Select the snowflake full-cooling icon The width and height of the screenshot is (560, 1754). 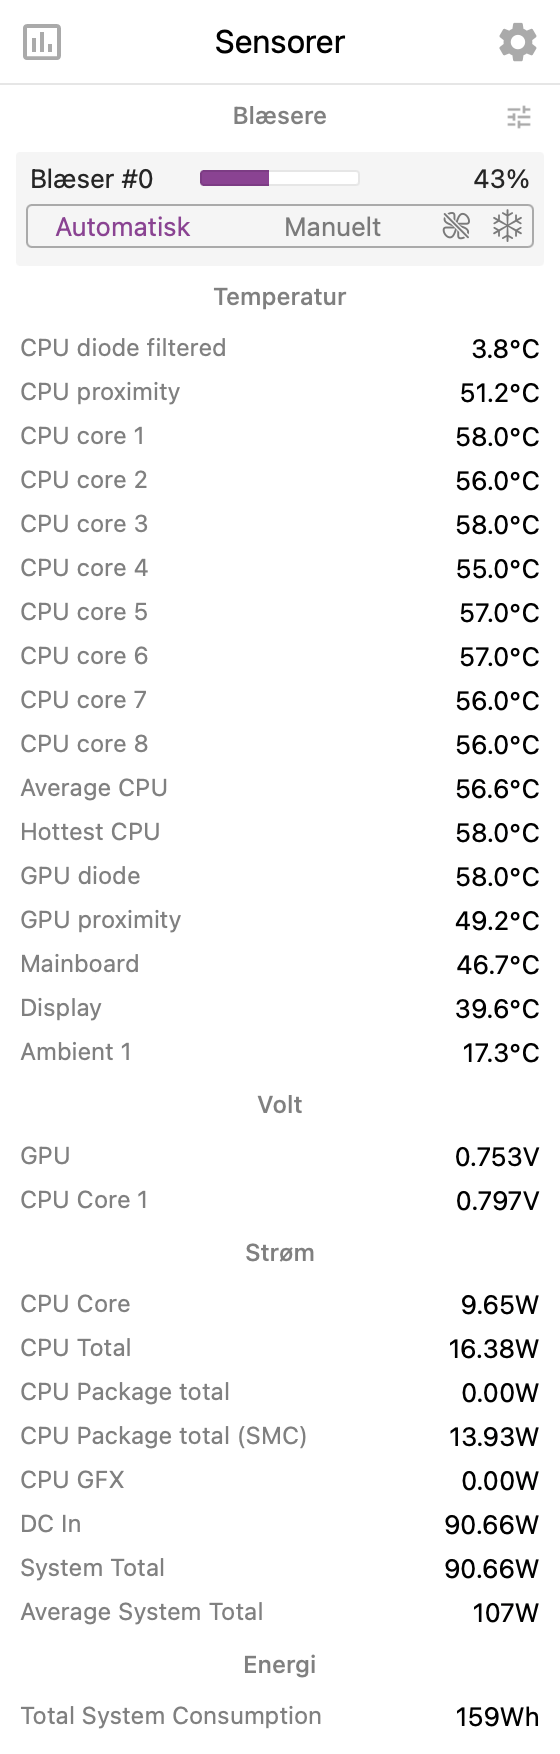coord(508,227)
